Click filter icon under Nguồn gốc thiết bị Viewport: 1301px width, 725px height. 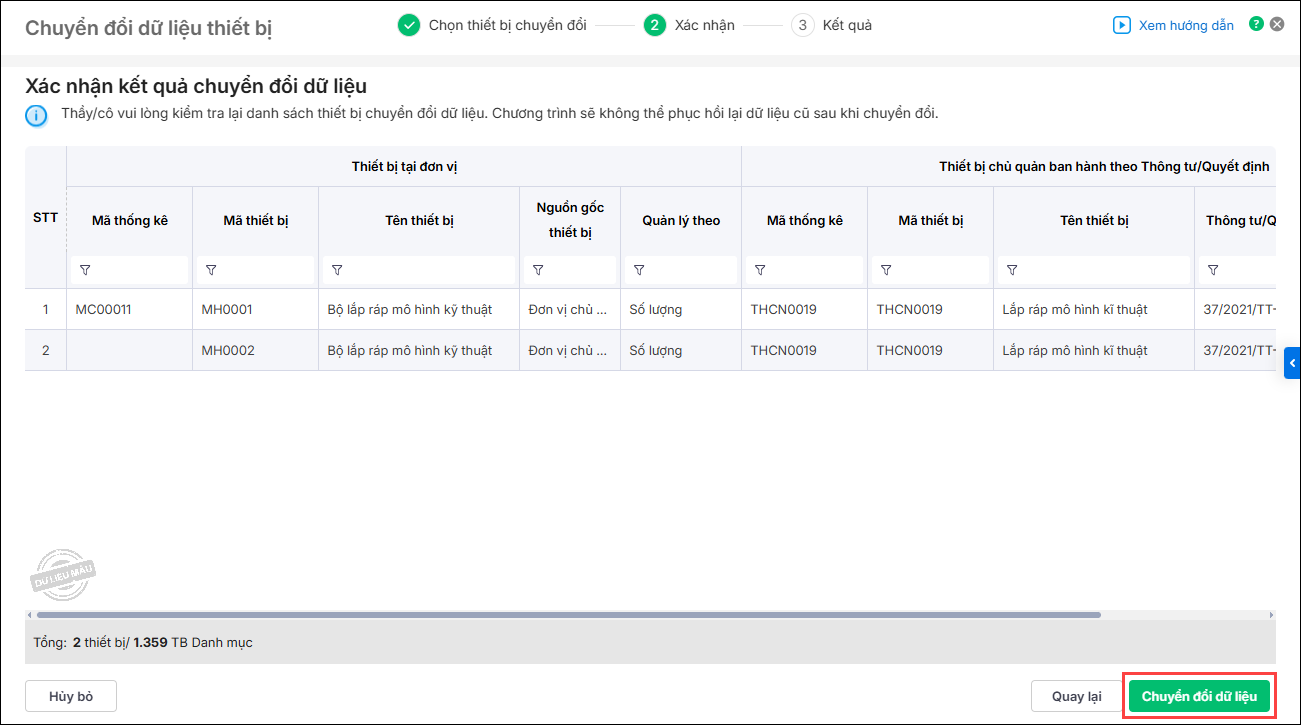[538, 270]
